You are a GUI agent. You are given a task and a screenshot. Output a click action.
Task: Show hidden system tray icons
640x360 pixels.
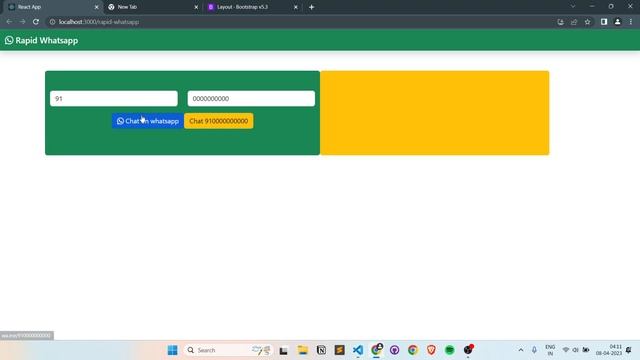521,350
